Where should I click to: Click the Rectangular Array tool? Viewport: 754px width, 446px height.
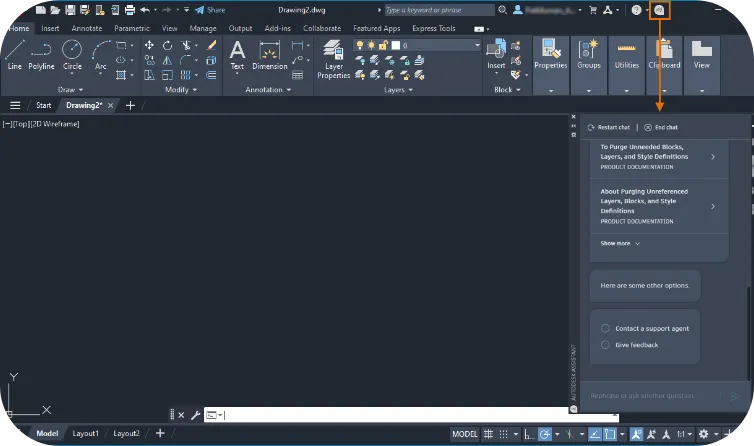click(x=186, y=75)
